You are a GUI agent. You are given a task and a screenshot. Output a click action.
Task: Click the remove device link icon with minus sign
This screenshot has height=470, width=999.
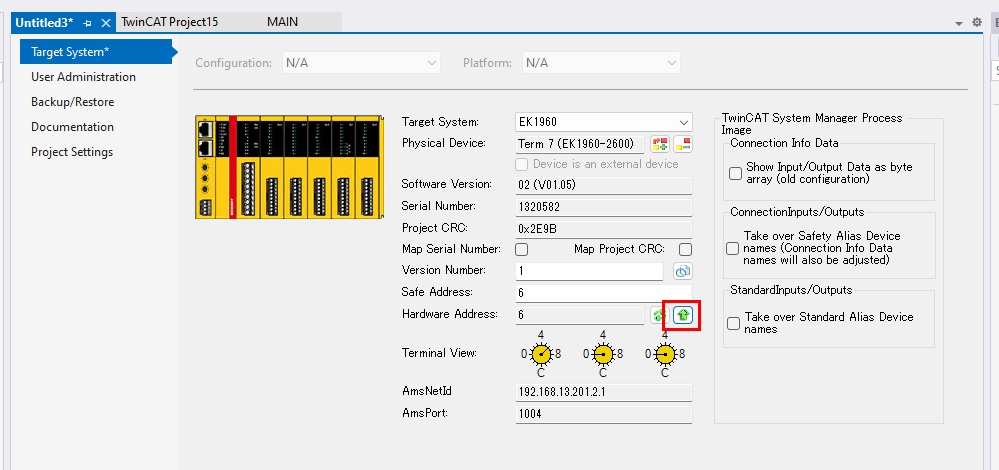tap(683, 144)
